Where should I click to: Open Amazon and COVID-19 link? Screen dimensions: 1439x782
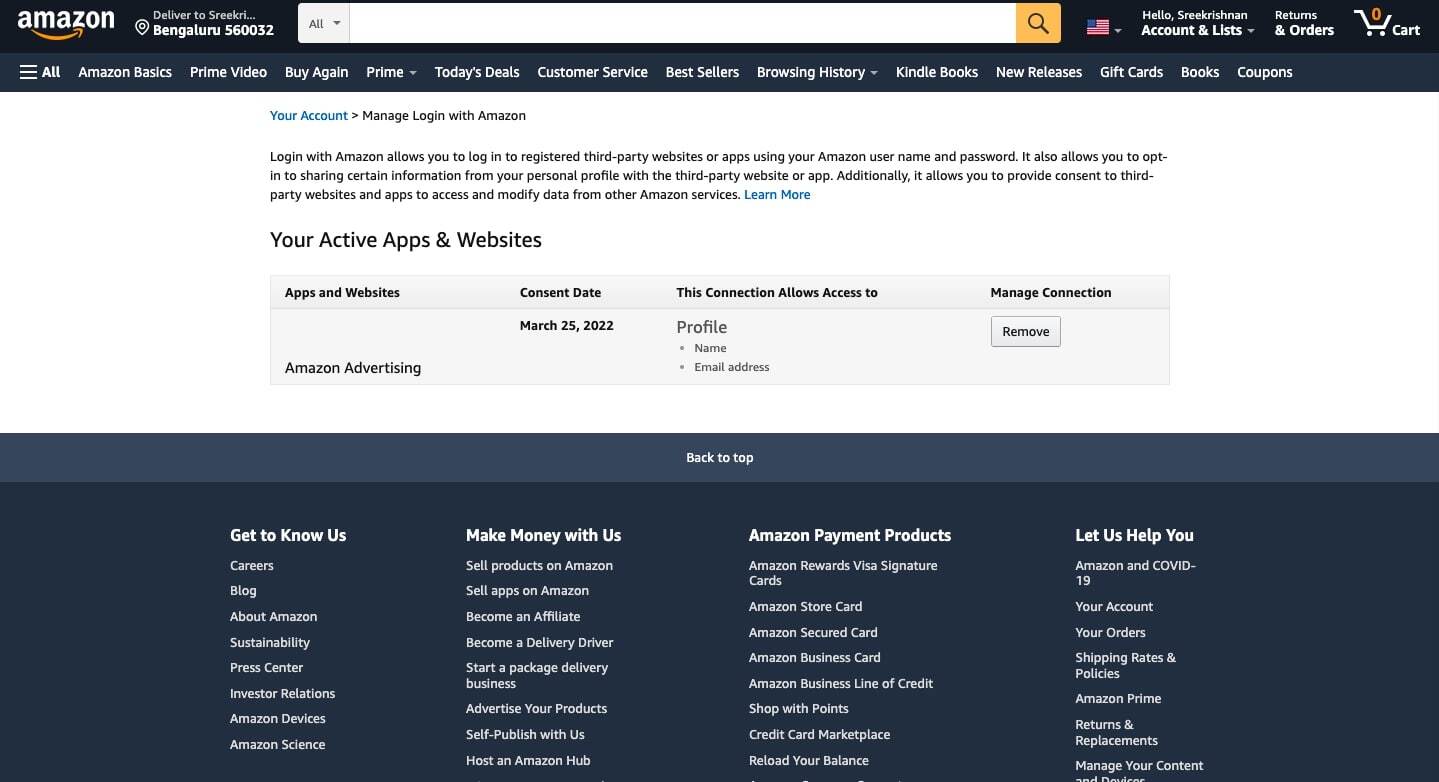tap(1135, 573)
